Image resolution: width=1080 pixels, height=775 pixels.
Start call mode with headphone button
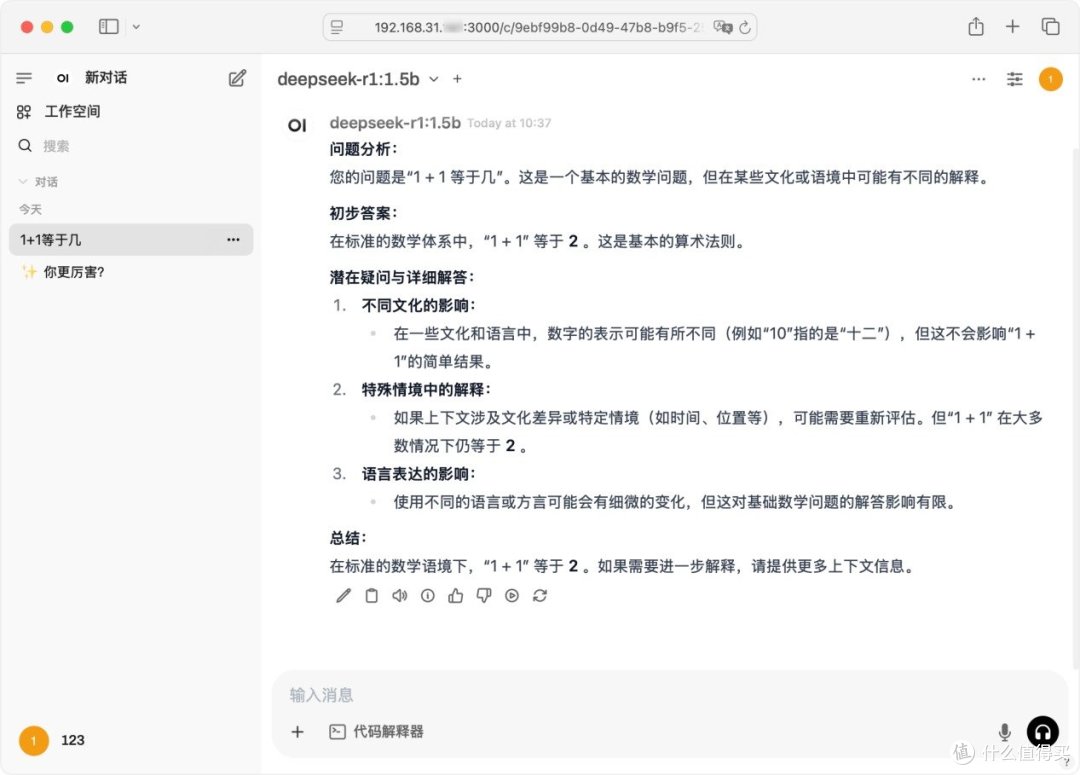point(1043,732)
